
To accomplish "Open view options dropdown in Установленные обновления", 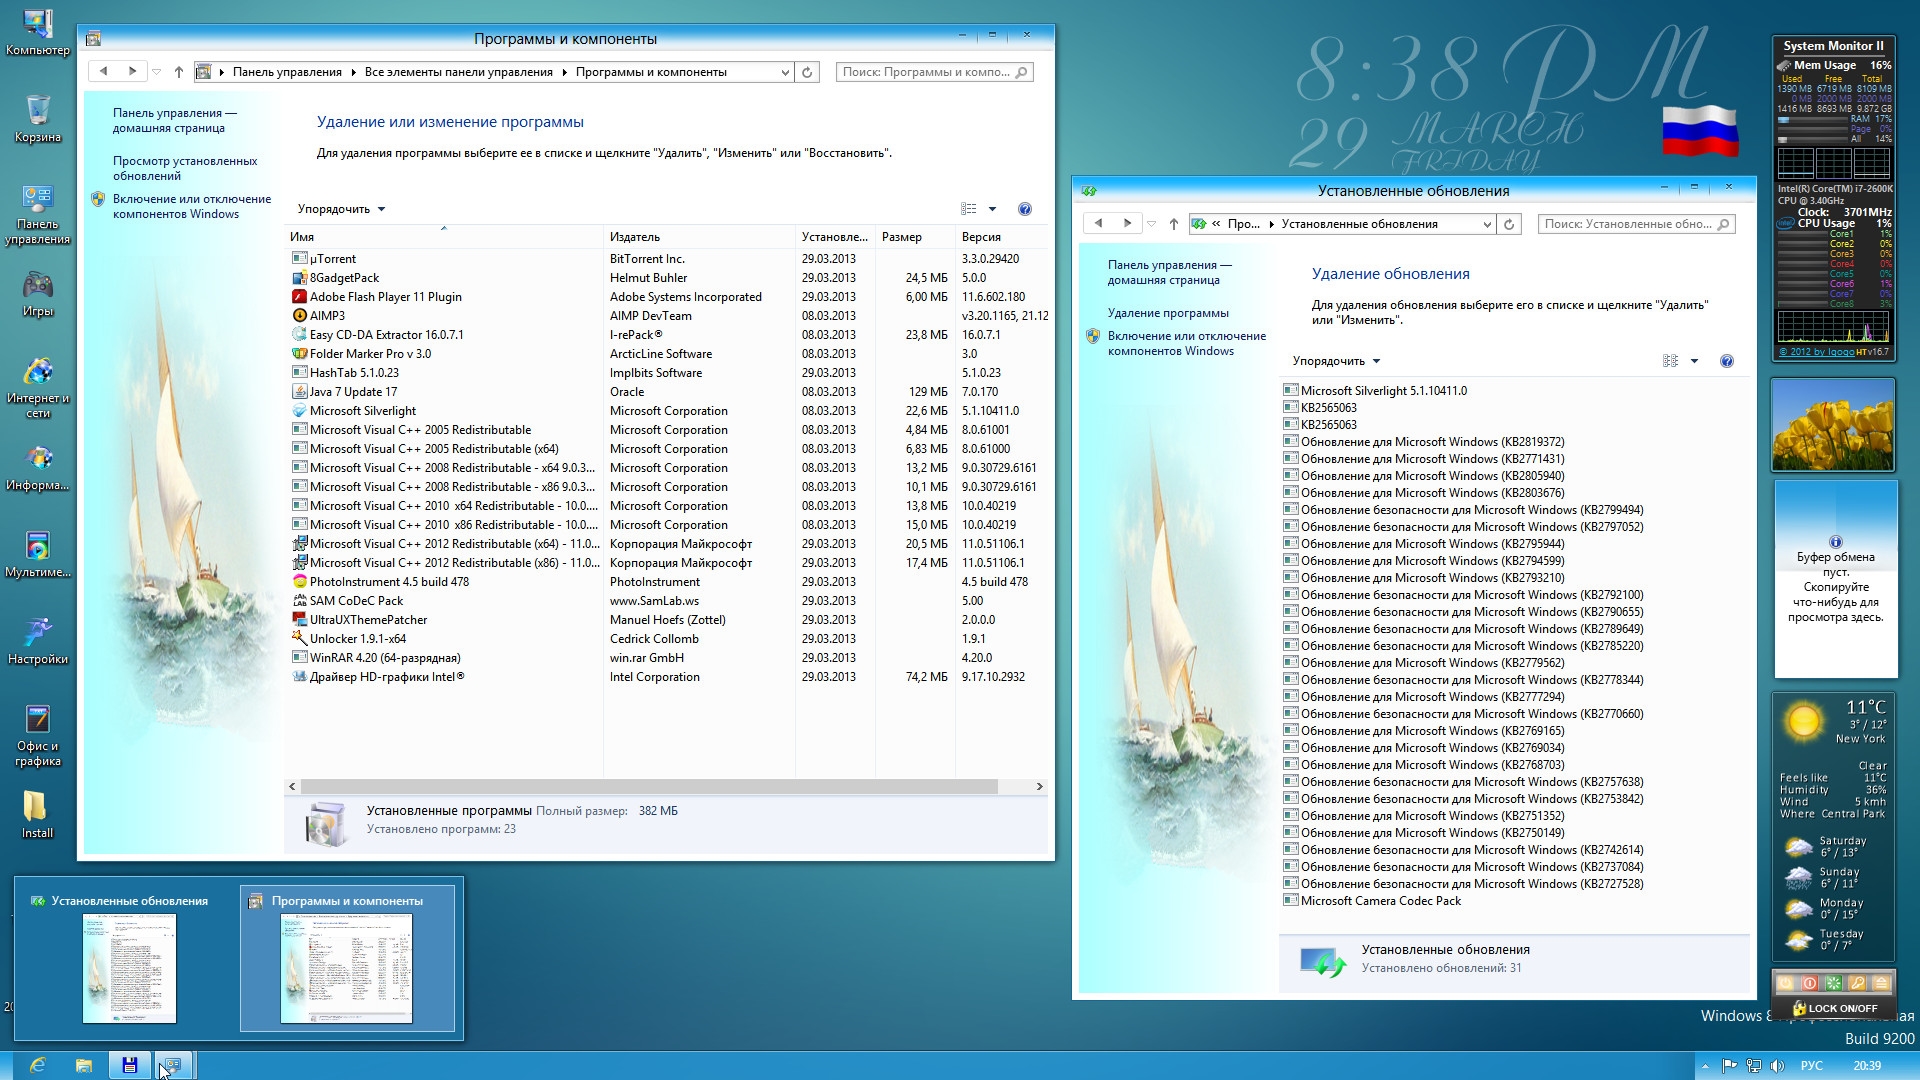I will tap(1694, 361).
